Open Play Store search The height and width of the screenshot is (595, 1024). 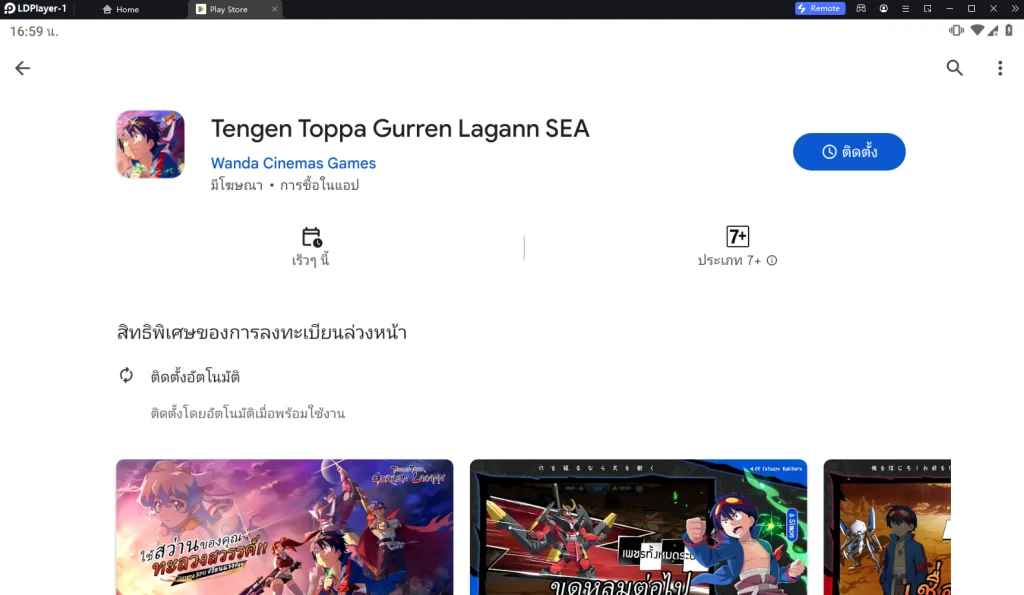[x=955, y=68]
